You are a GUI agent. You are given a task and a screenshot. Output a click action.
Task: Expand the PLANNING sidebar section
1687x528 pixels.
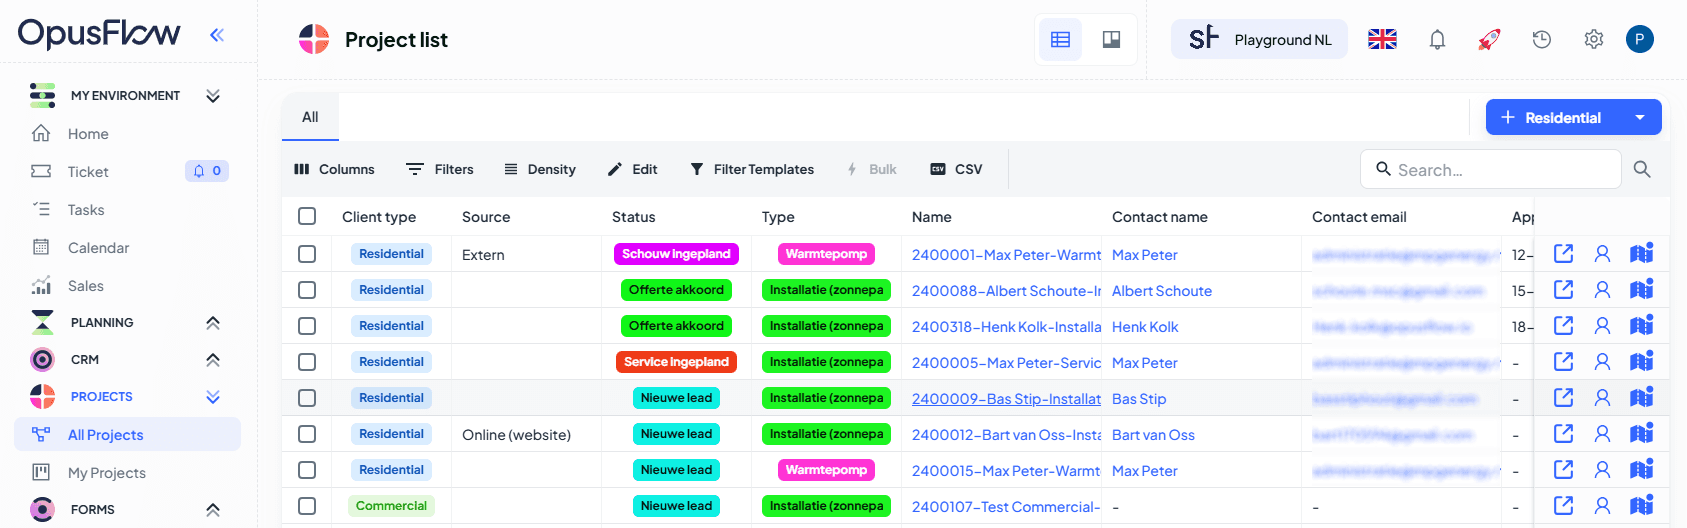(212, 323)
